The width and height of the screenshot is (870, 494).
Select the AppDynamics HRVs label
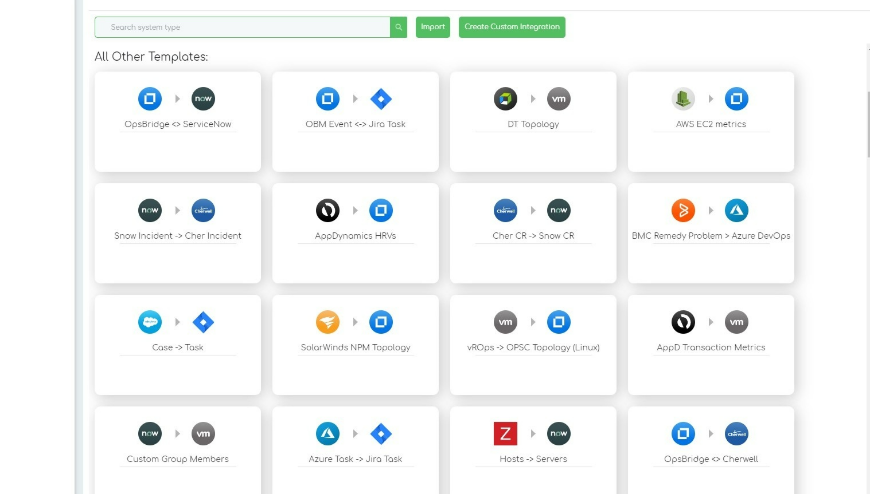356,236
